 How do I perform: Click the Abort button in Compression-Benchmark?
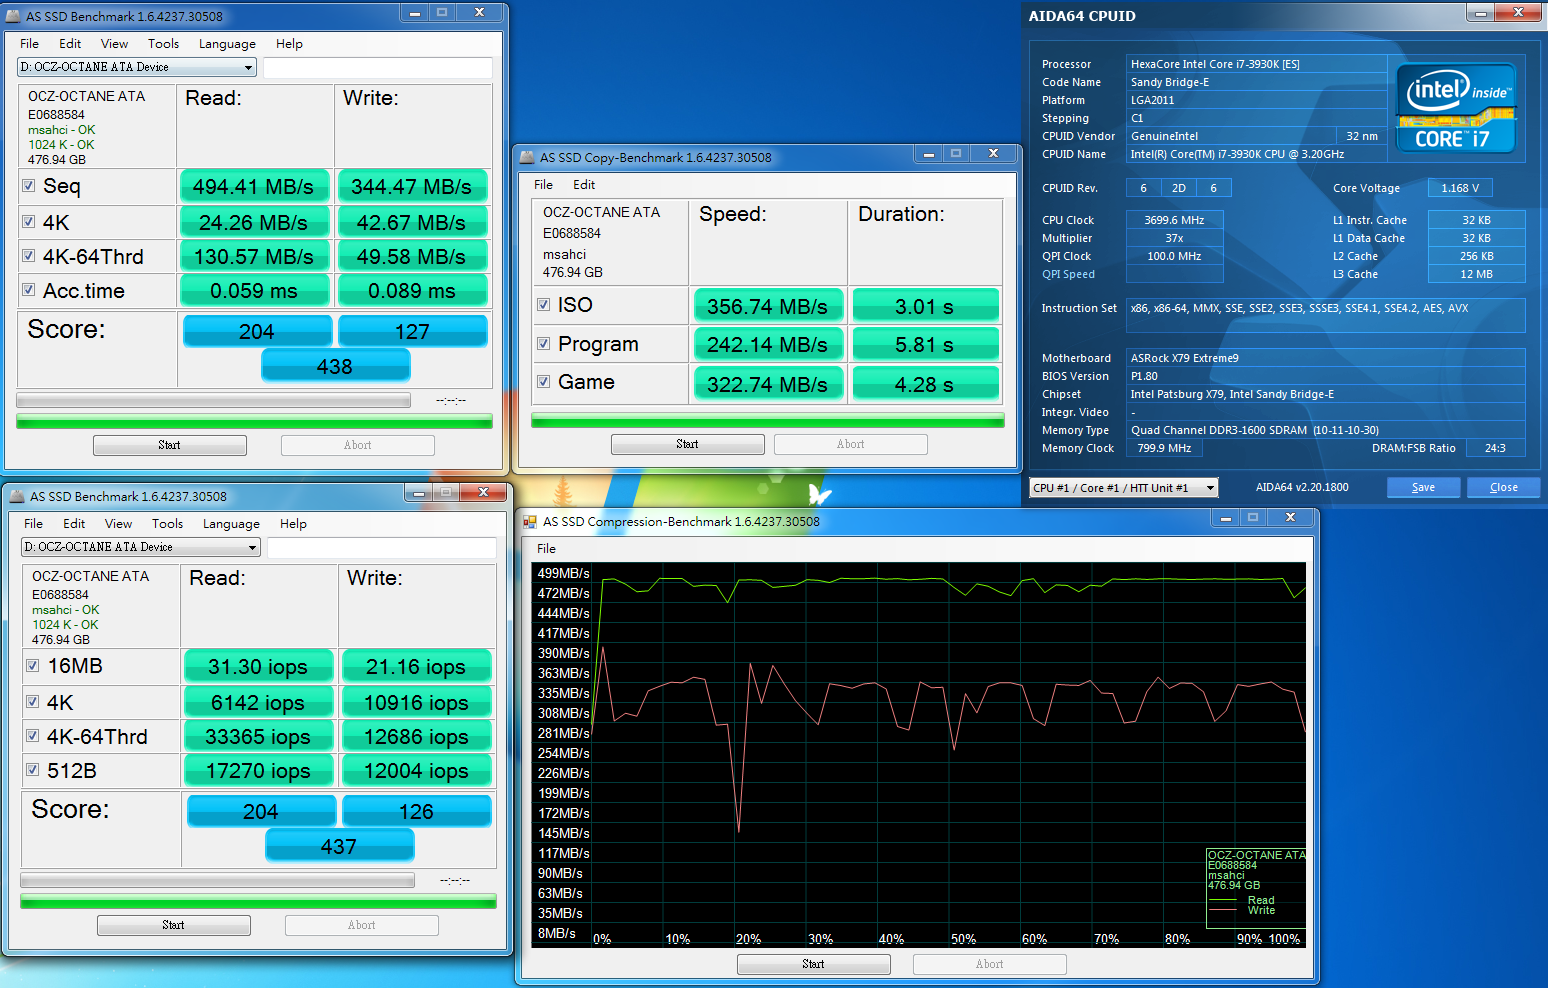990,964
